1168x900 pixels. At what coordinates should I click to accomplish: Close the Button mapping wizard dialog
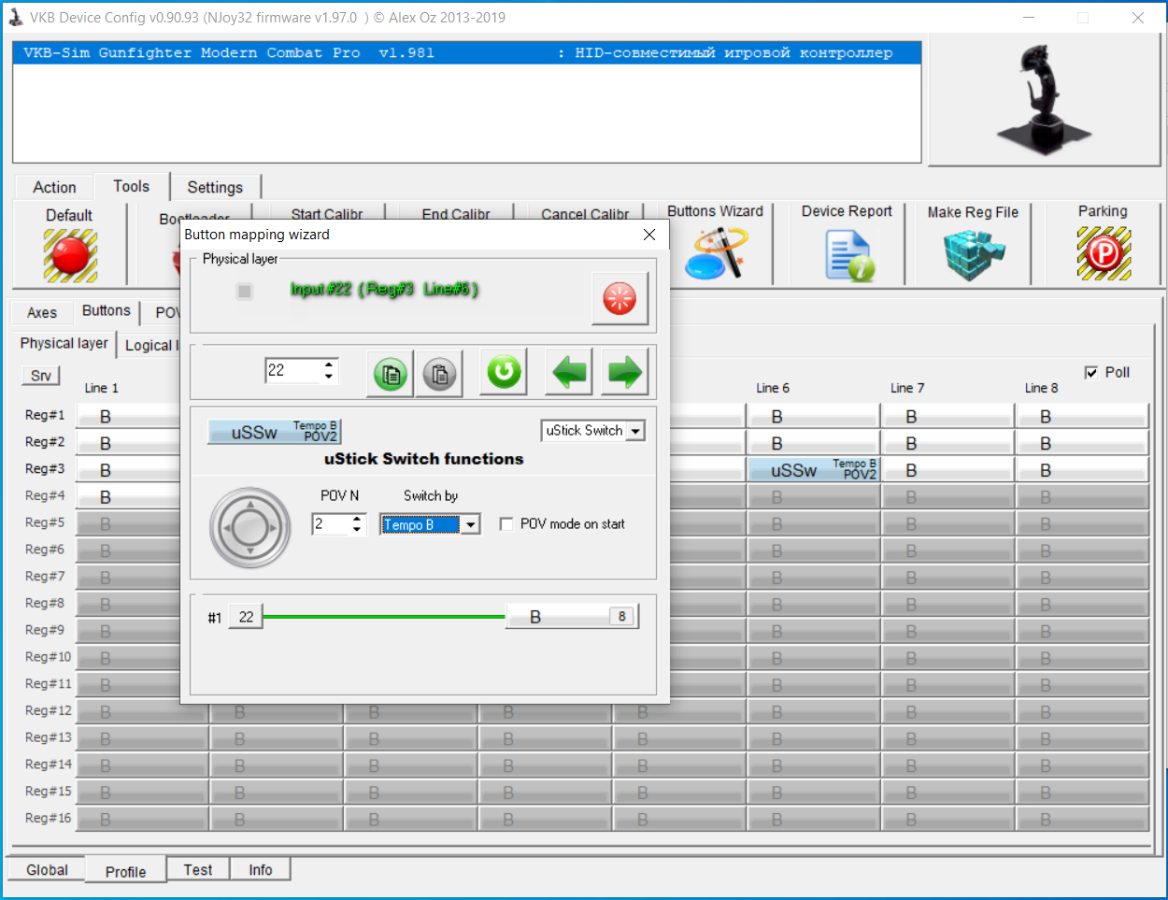pos(649,235)
